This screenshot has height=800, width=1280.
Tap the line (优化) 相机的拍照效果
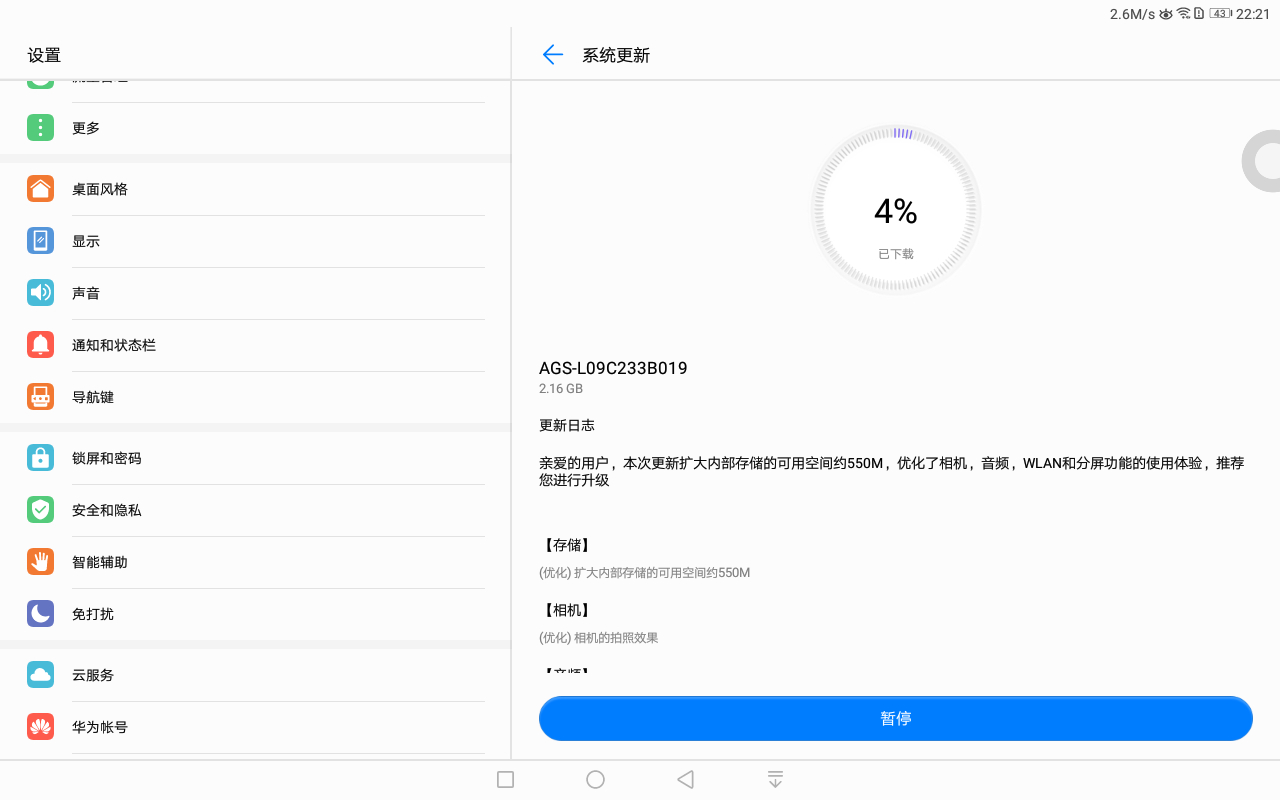coord(599,638)
